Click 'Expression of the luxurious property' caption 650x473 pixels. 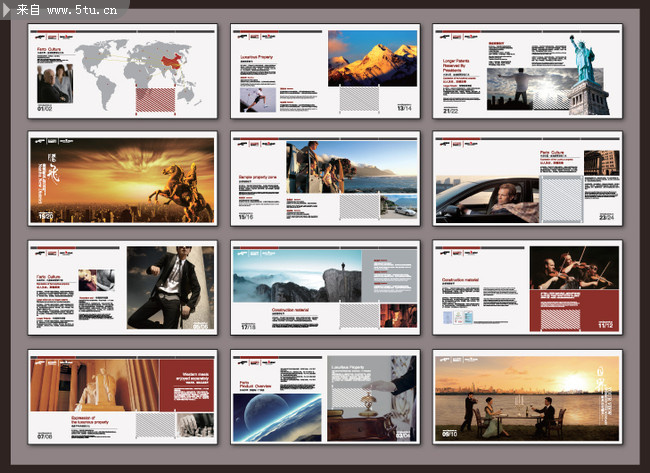click(x=94, y=421)
